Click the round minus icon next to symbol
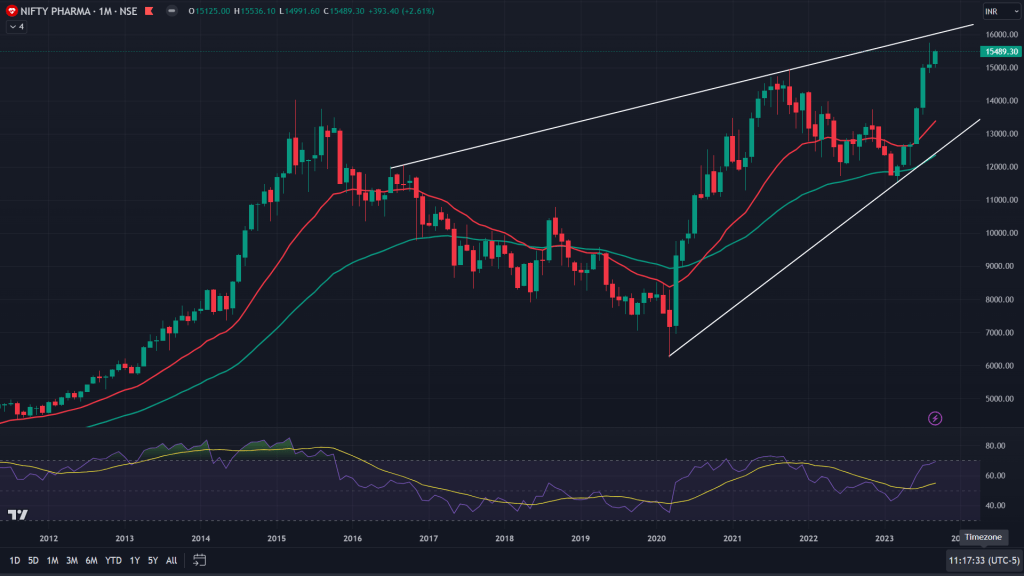 pos(171,11)
